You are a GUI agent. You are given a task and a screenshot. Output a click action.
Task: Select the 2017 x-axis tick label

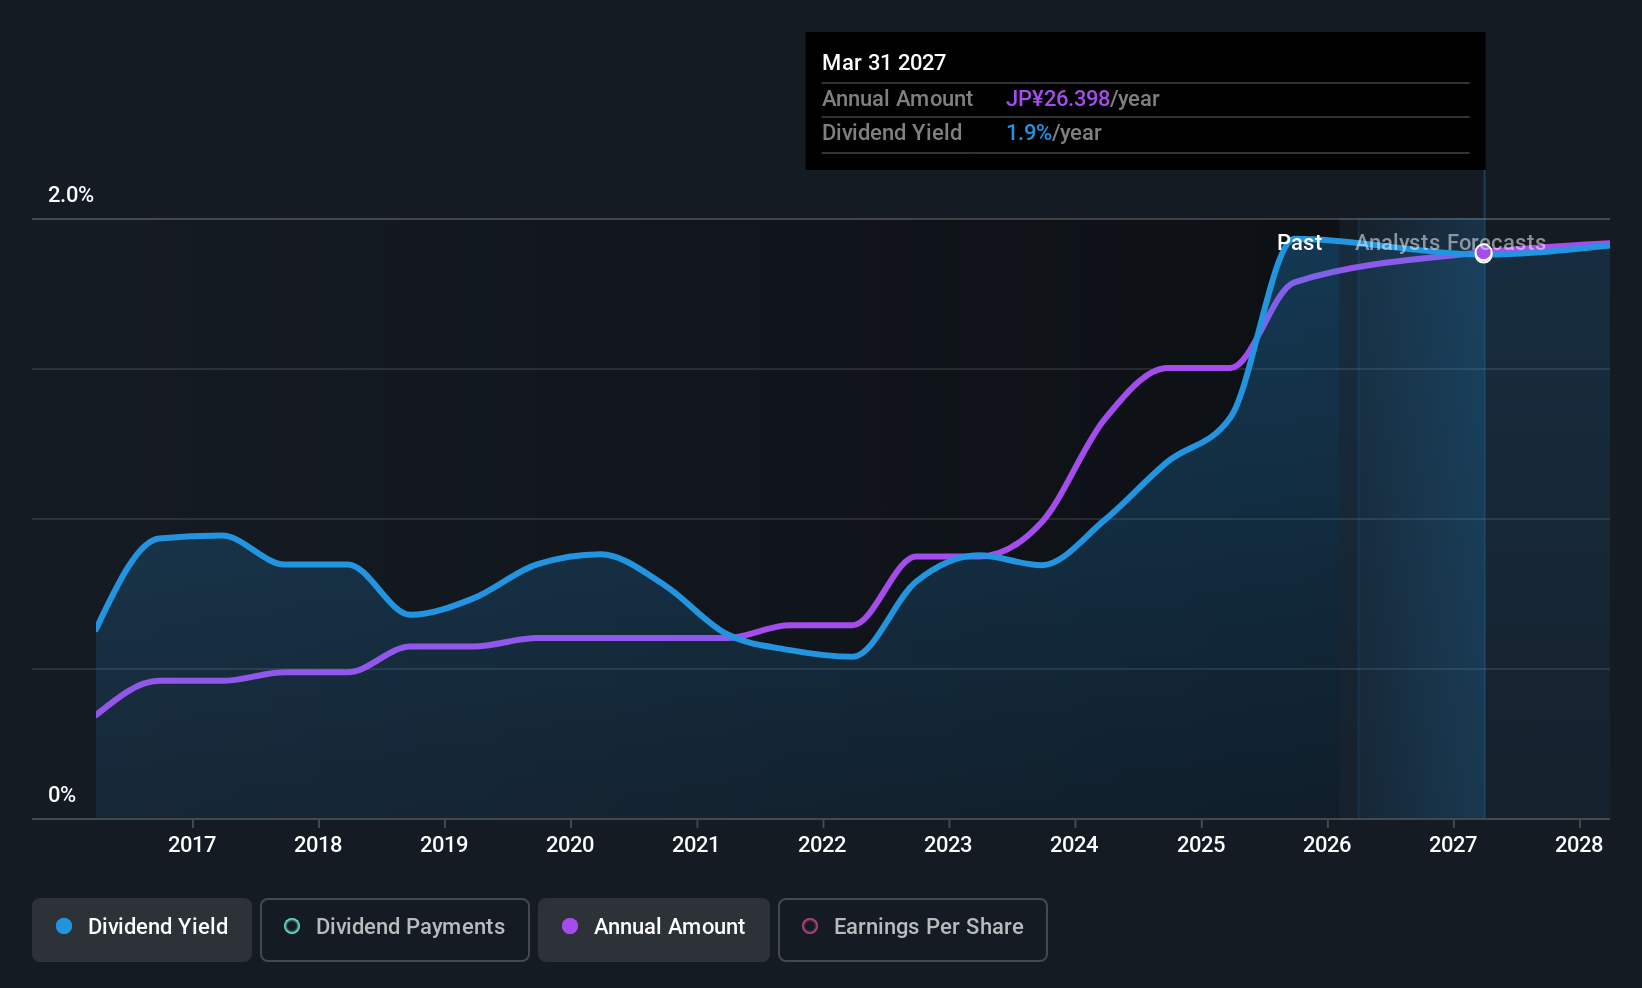(192, 845)
